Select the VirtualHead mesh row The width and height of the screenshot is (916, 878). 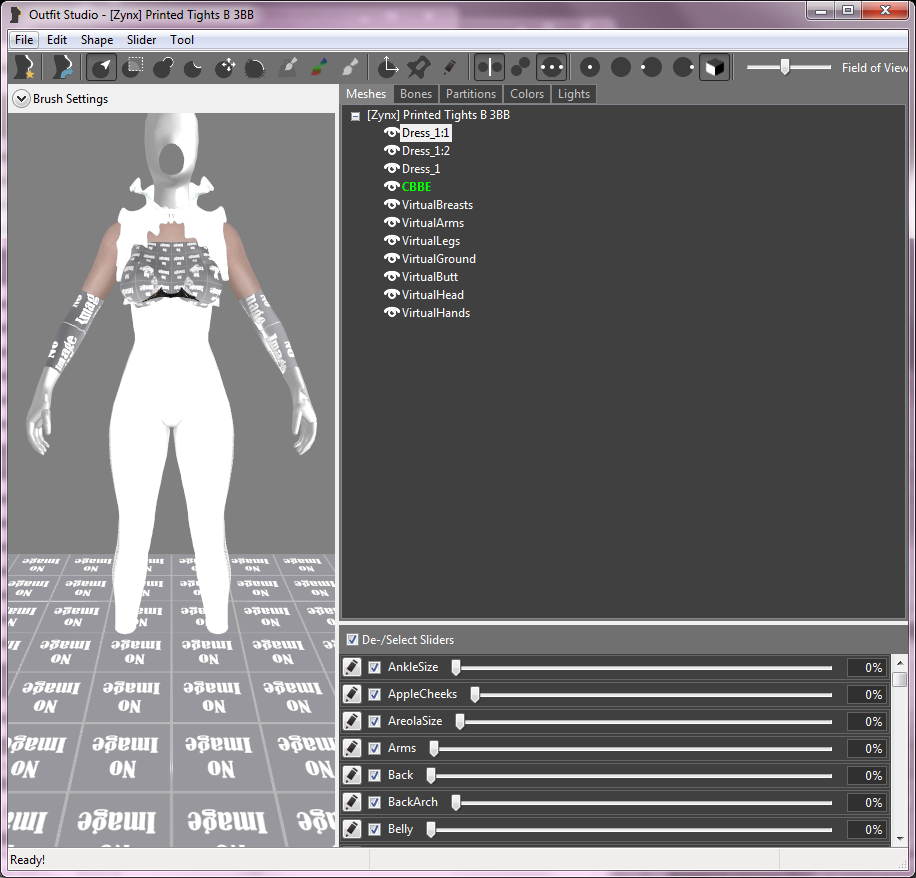click(433, 294)
